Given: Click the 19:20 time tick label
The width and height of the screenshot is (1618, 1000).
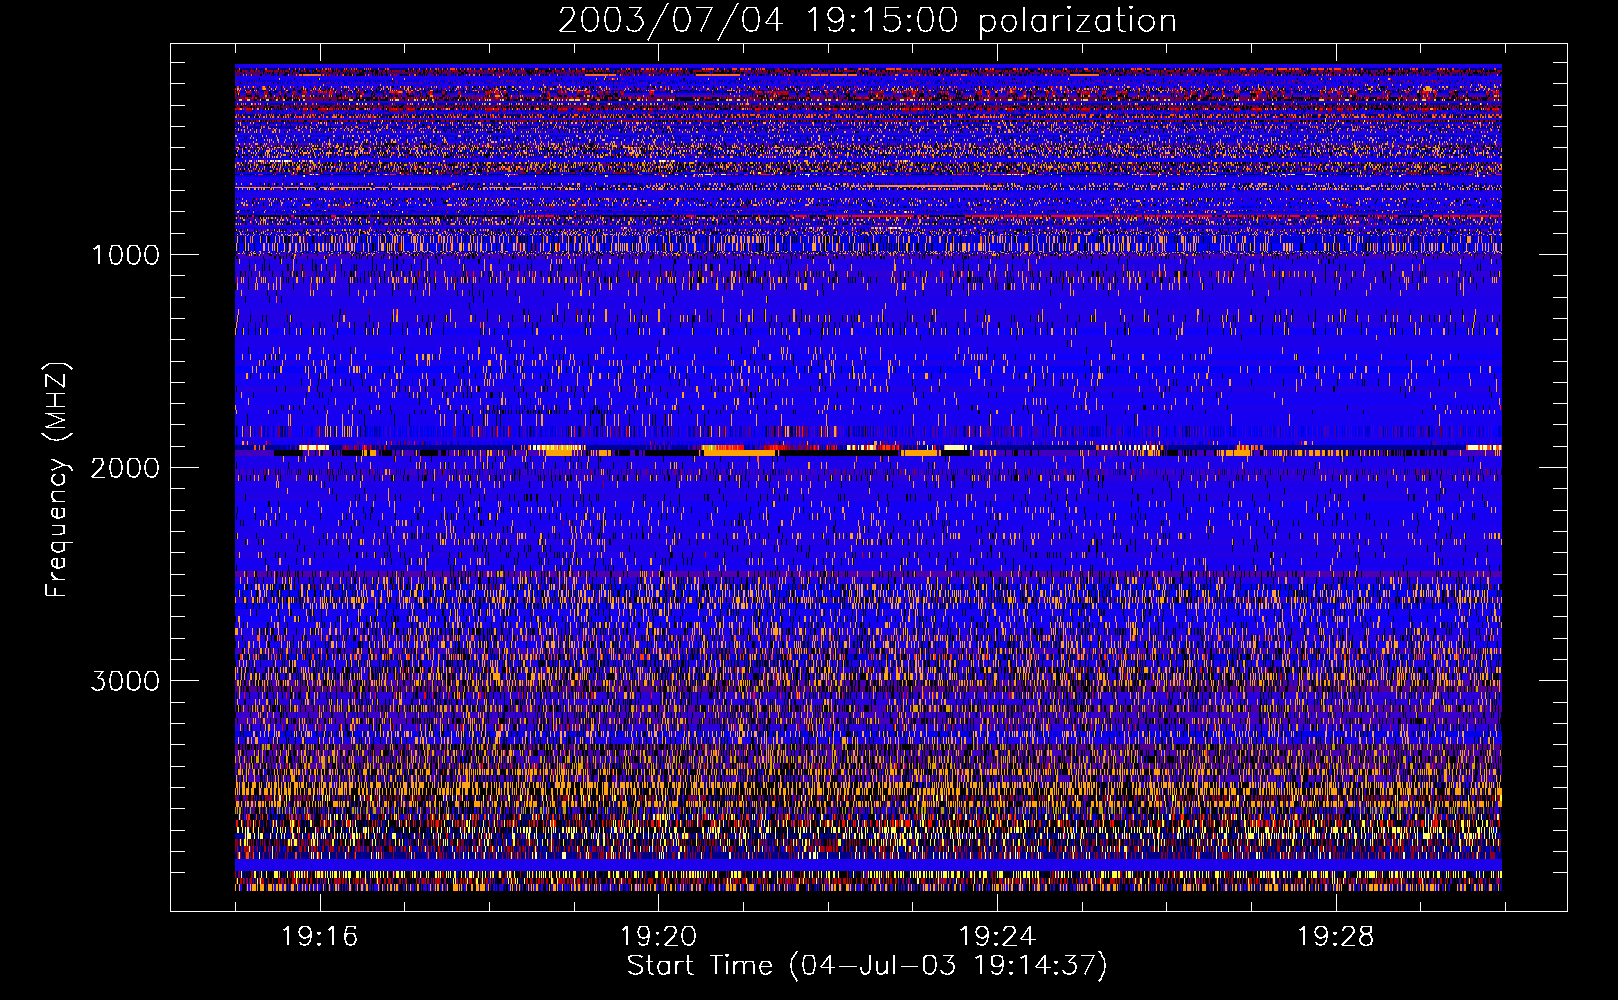Looking at the screenshot, I should pos(658,937).
